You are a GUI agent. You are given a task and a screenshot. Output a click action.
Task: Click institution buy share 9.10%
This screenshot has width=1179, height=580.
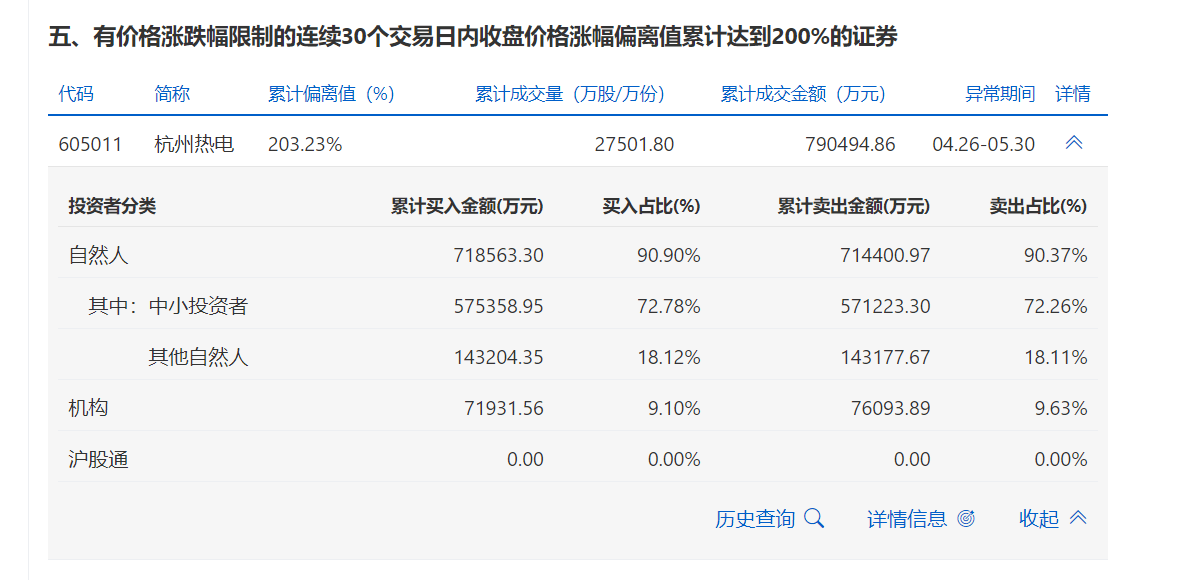[674, 408]
